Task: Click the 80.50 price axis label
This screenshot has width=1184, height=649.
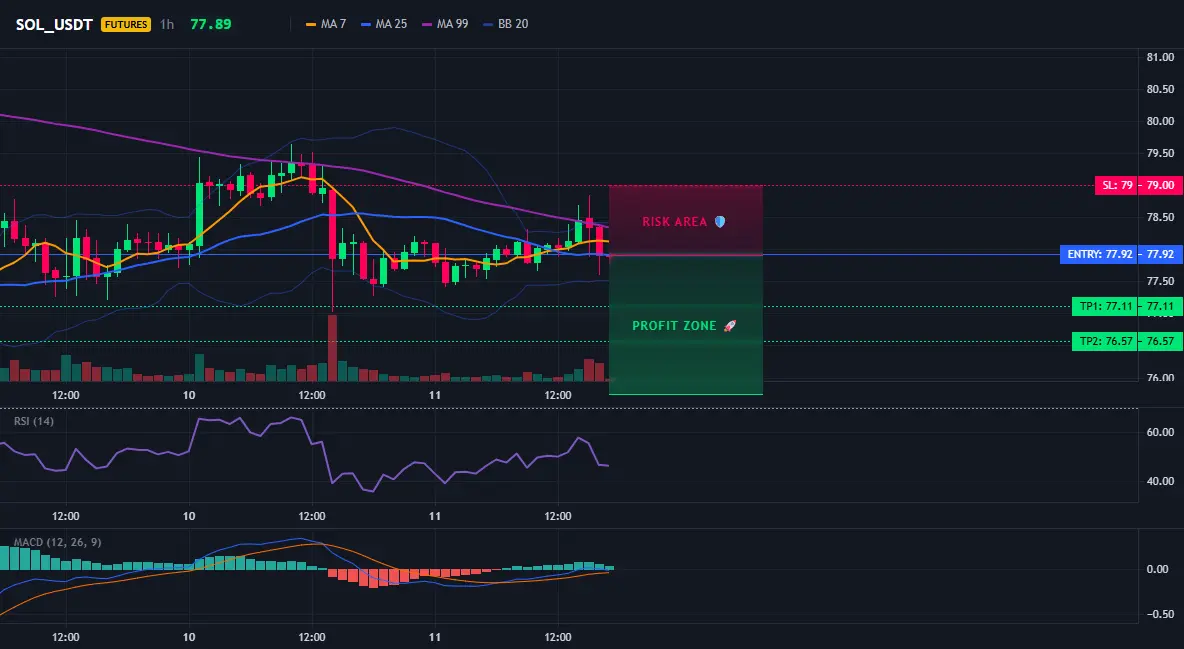Action: (1160, 89)
